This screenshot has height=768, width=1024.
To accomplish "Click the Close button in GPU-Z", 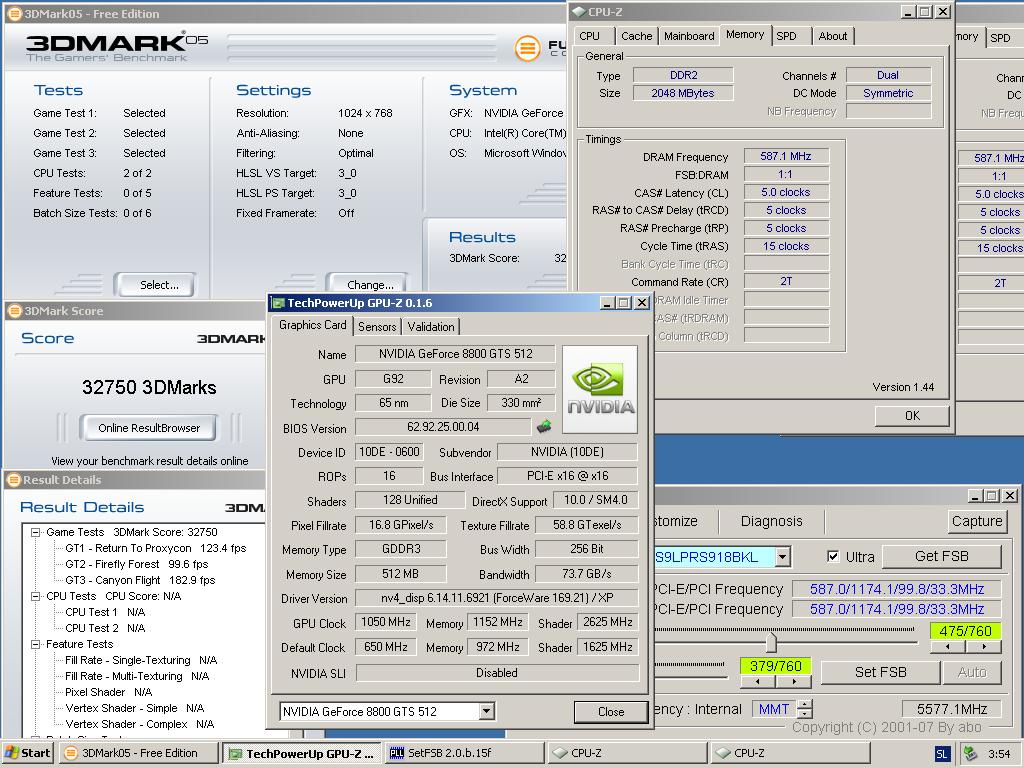I will pyautogui.click(x=611, y=712).
